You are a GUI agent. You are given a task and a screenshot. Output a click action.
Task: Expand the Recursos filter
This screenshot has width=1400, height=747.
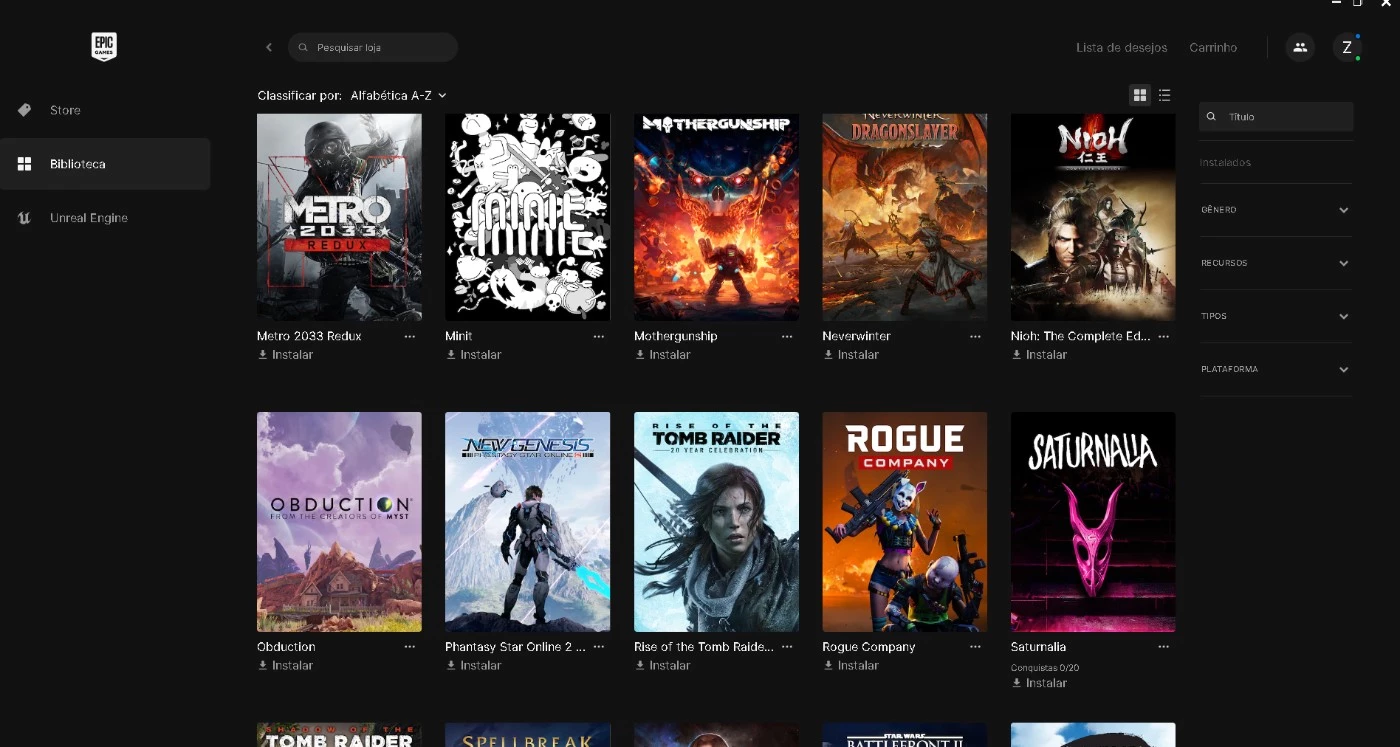pos(1276,263)
